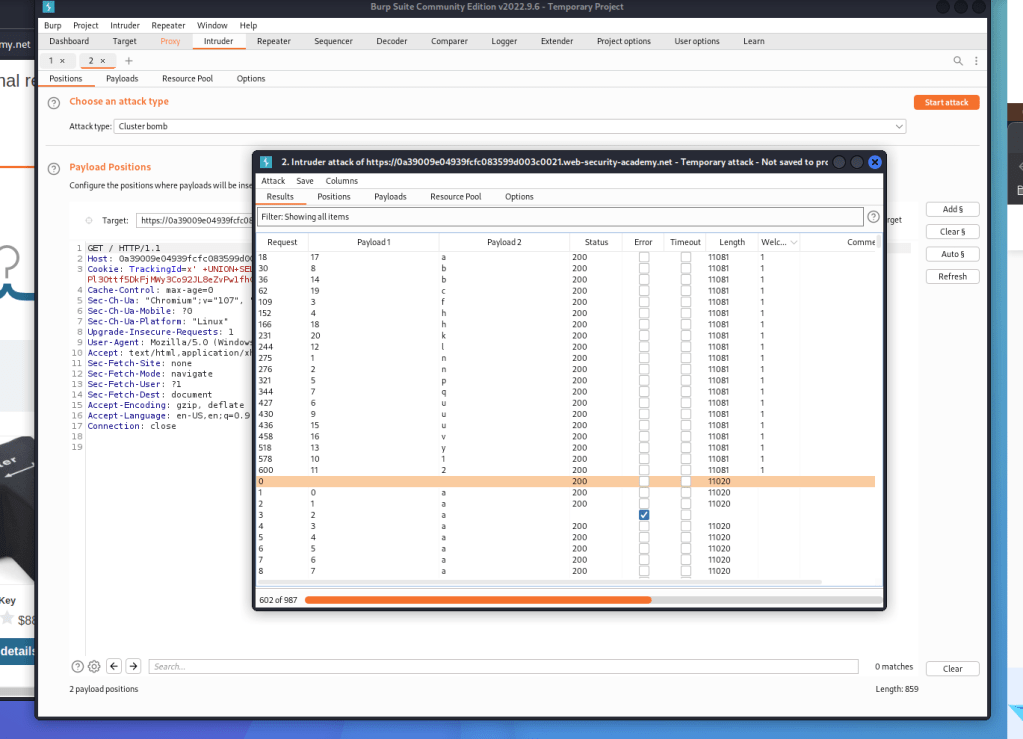The height and width of the screenshot is (739, 1023).
Task: Open the Columns menu in attack window
Action: pyautogui.click(x=341, y=181)
